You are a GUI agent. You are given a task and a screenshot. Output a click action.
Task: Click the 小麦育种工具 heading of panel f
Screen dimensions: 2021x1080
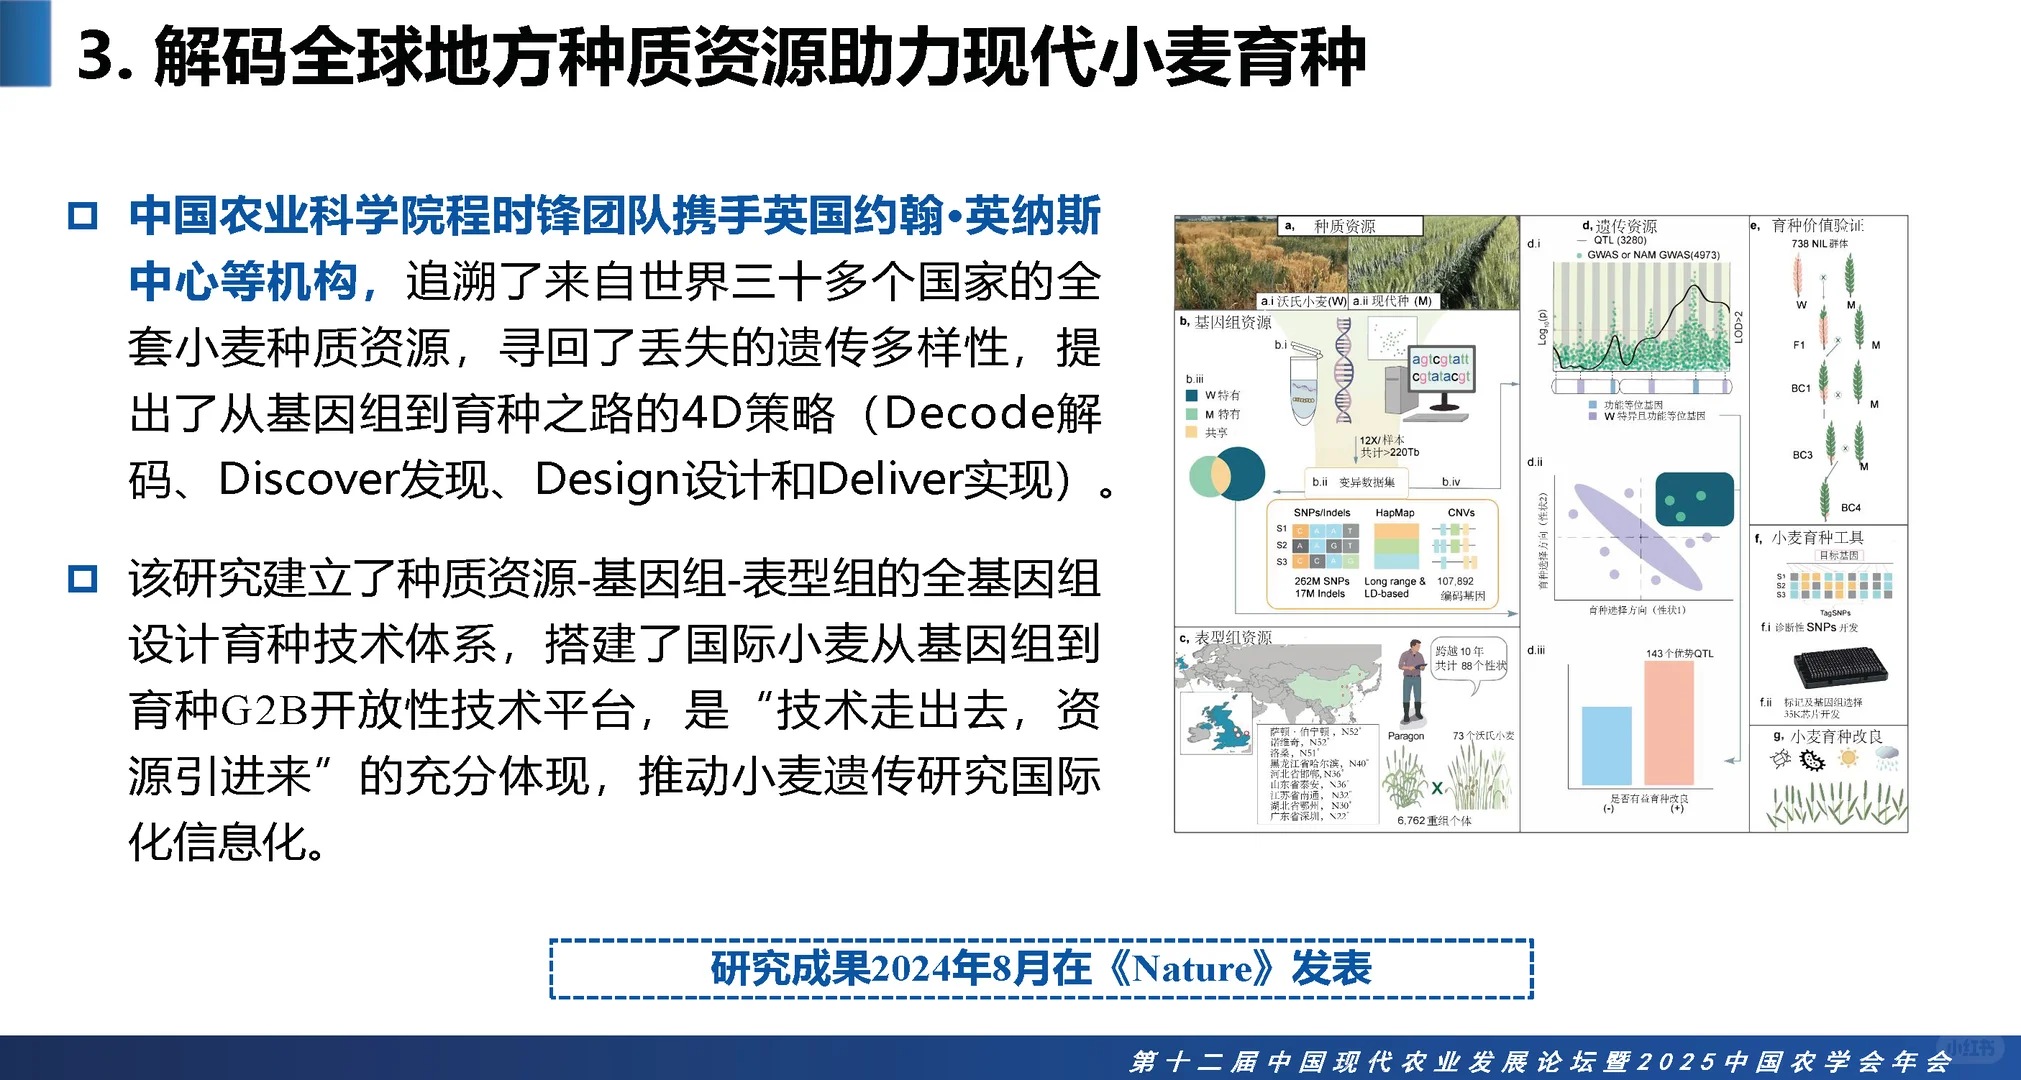point(1818,537)
